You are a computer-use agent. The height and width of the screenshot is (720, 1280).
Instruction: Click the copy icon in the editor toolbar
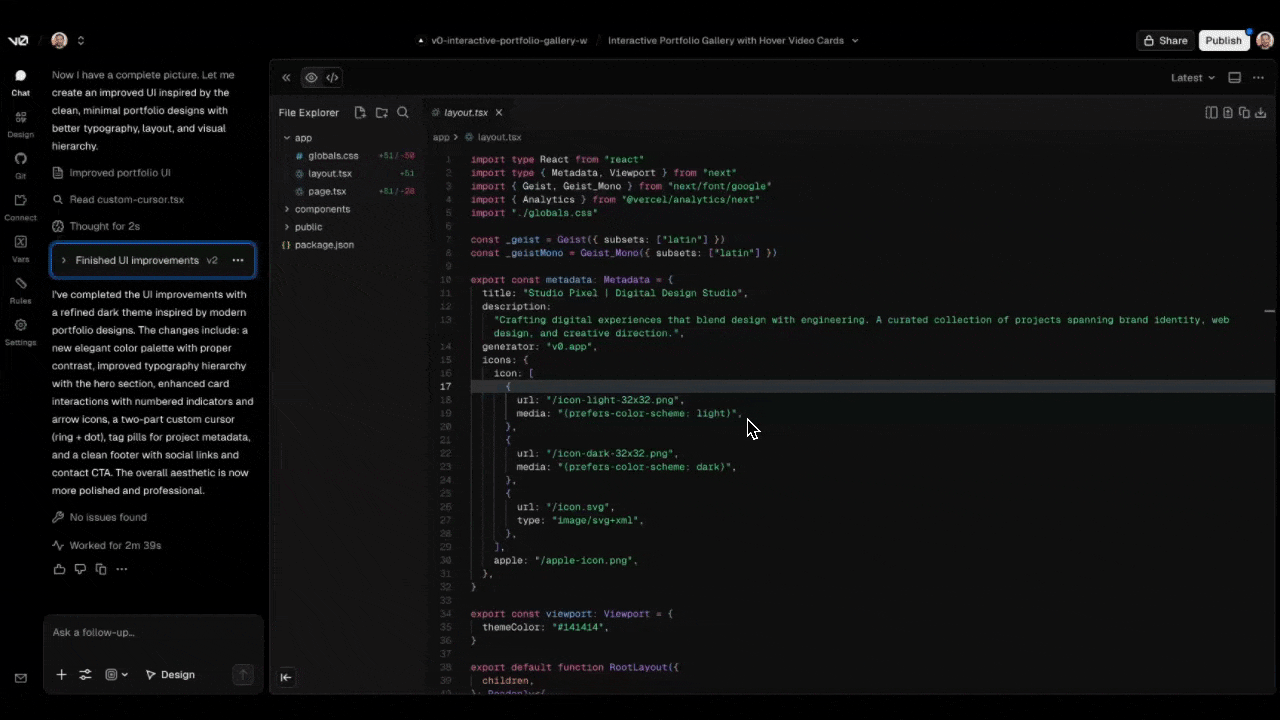(x=1243, y=113)
